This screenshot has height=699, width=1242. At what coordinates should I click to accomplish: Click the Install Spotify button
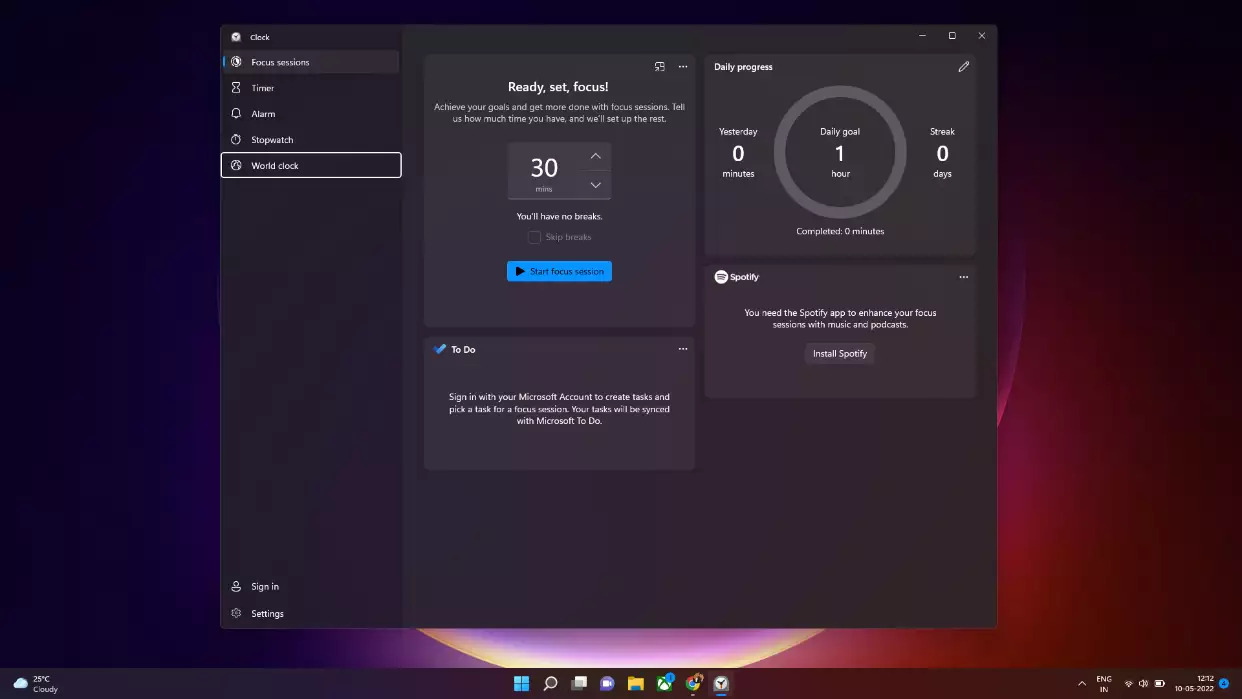tap(840, 354)
